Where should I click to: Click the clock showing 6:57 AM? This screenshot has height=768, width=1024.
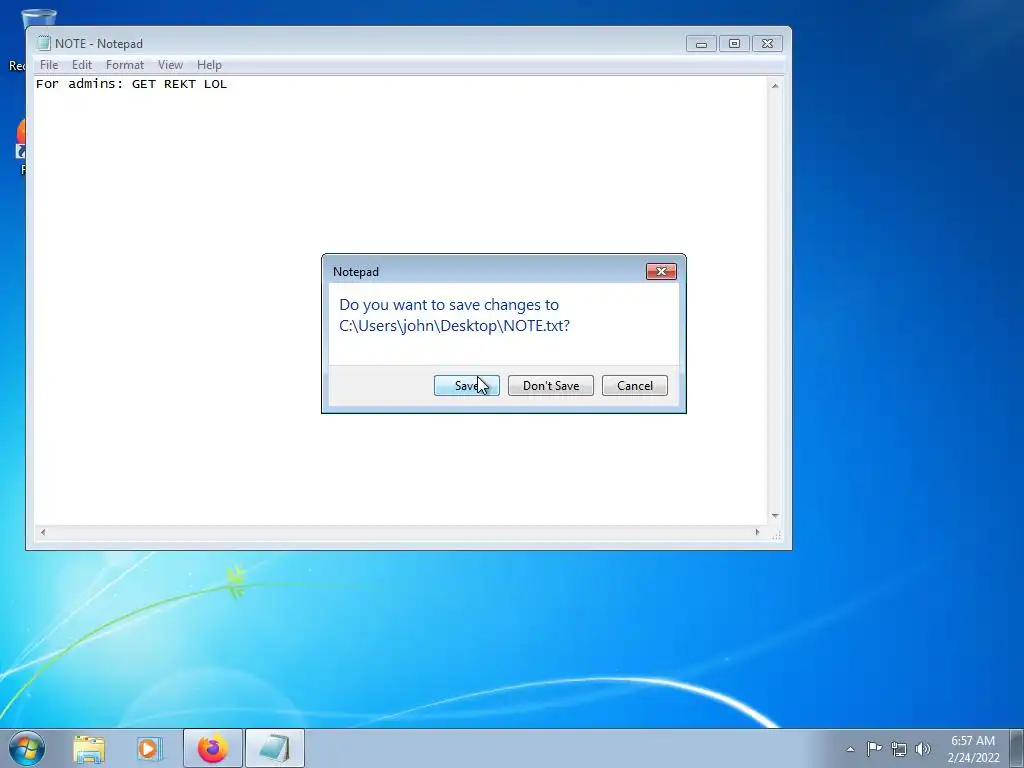(973, 748)
